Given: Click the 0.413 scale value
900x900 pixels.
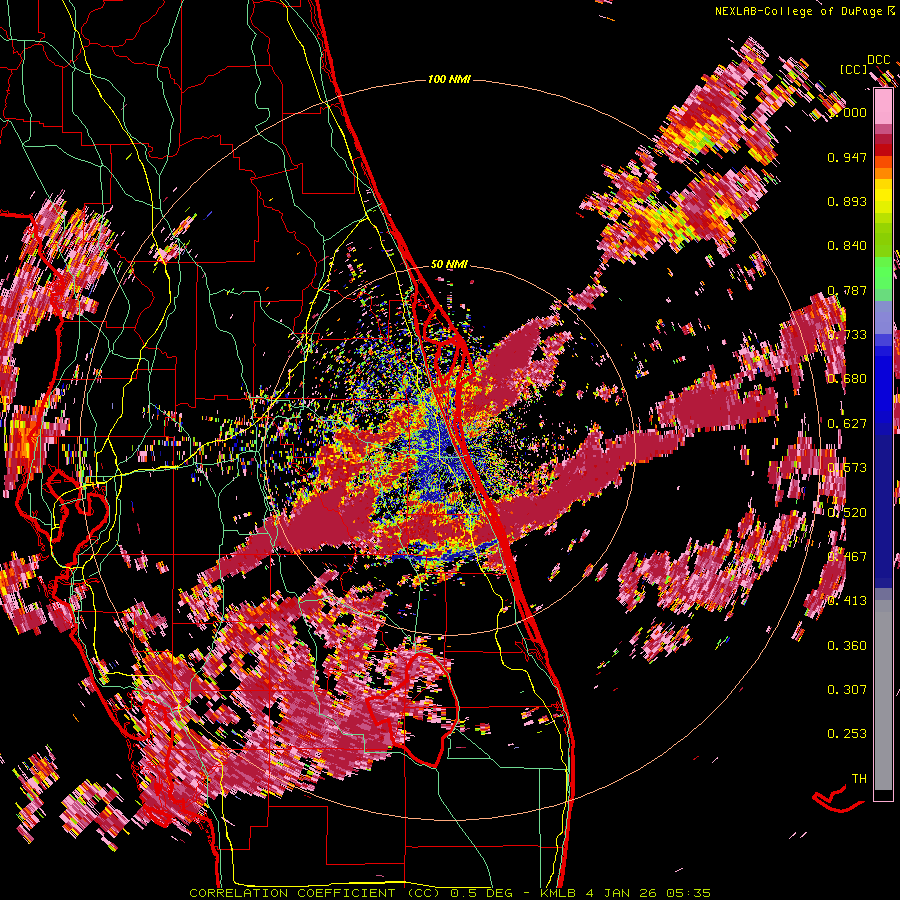Looking at the screenshot, I should point(847,601).
